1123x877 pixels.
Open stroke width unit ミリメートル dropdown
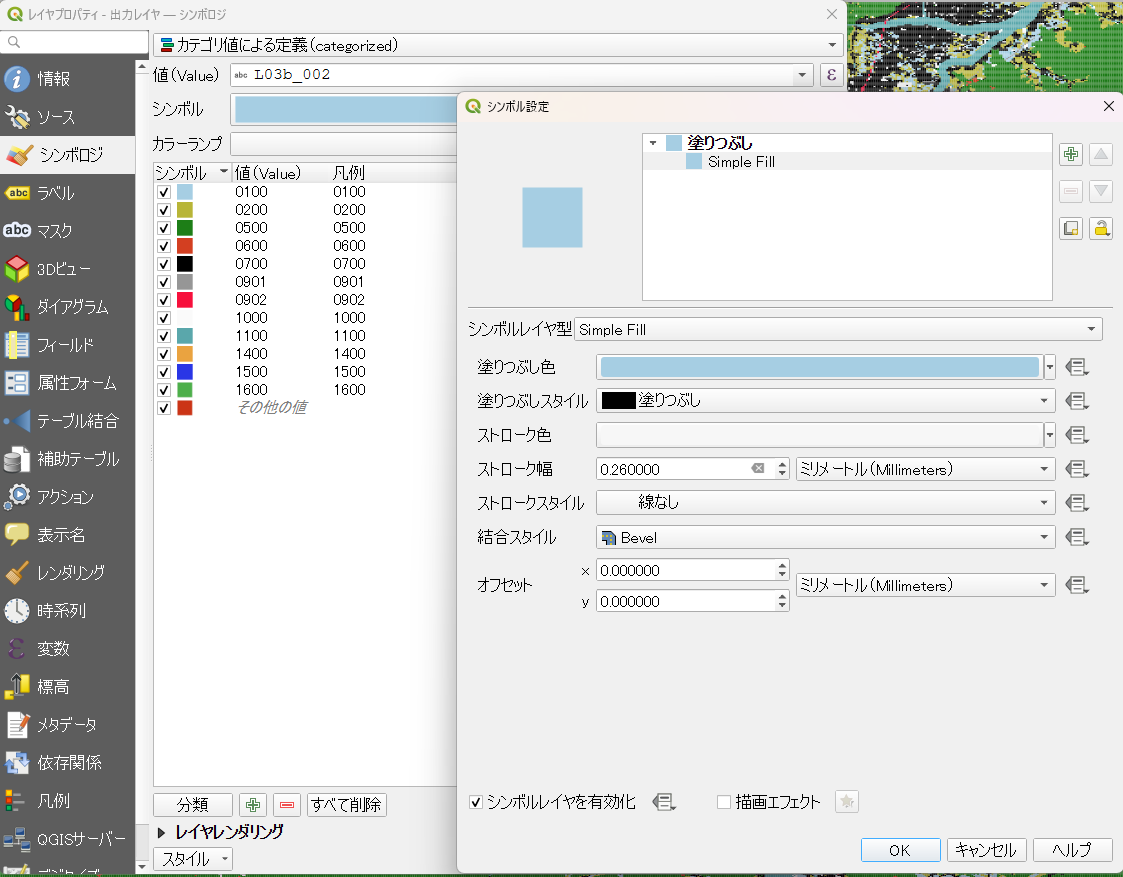[x=925, y=469]
